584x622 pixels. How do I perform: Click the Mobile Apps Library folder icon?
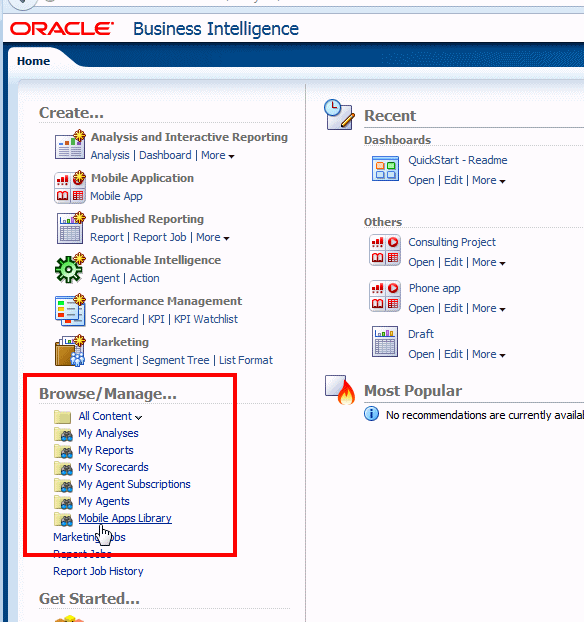(63, 519)
